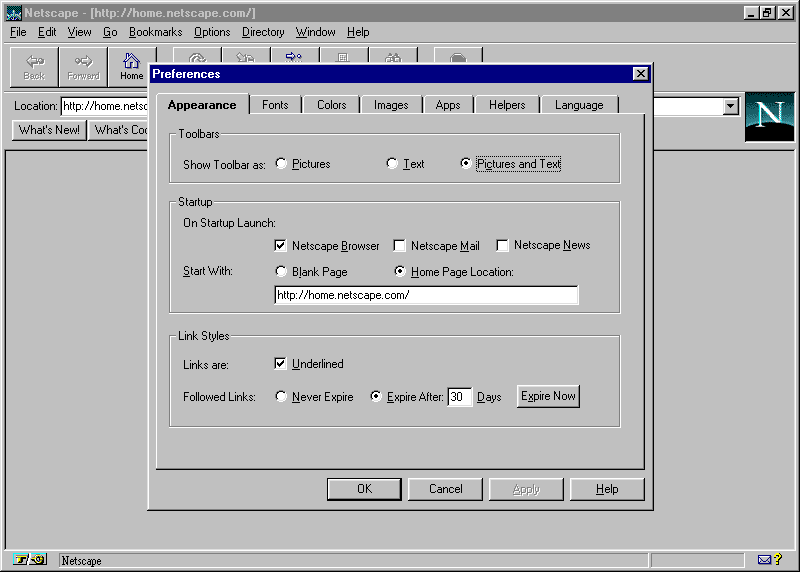
Task: Click the Netscape N logo
Action: [x=769, y=116]
